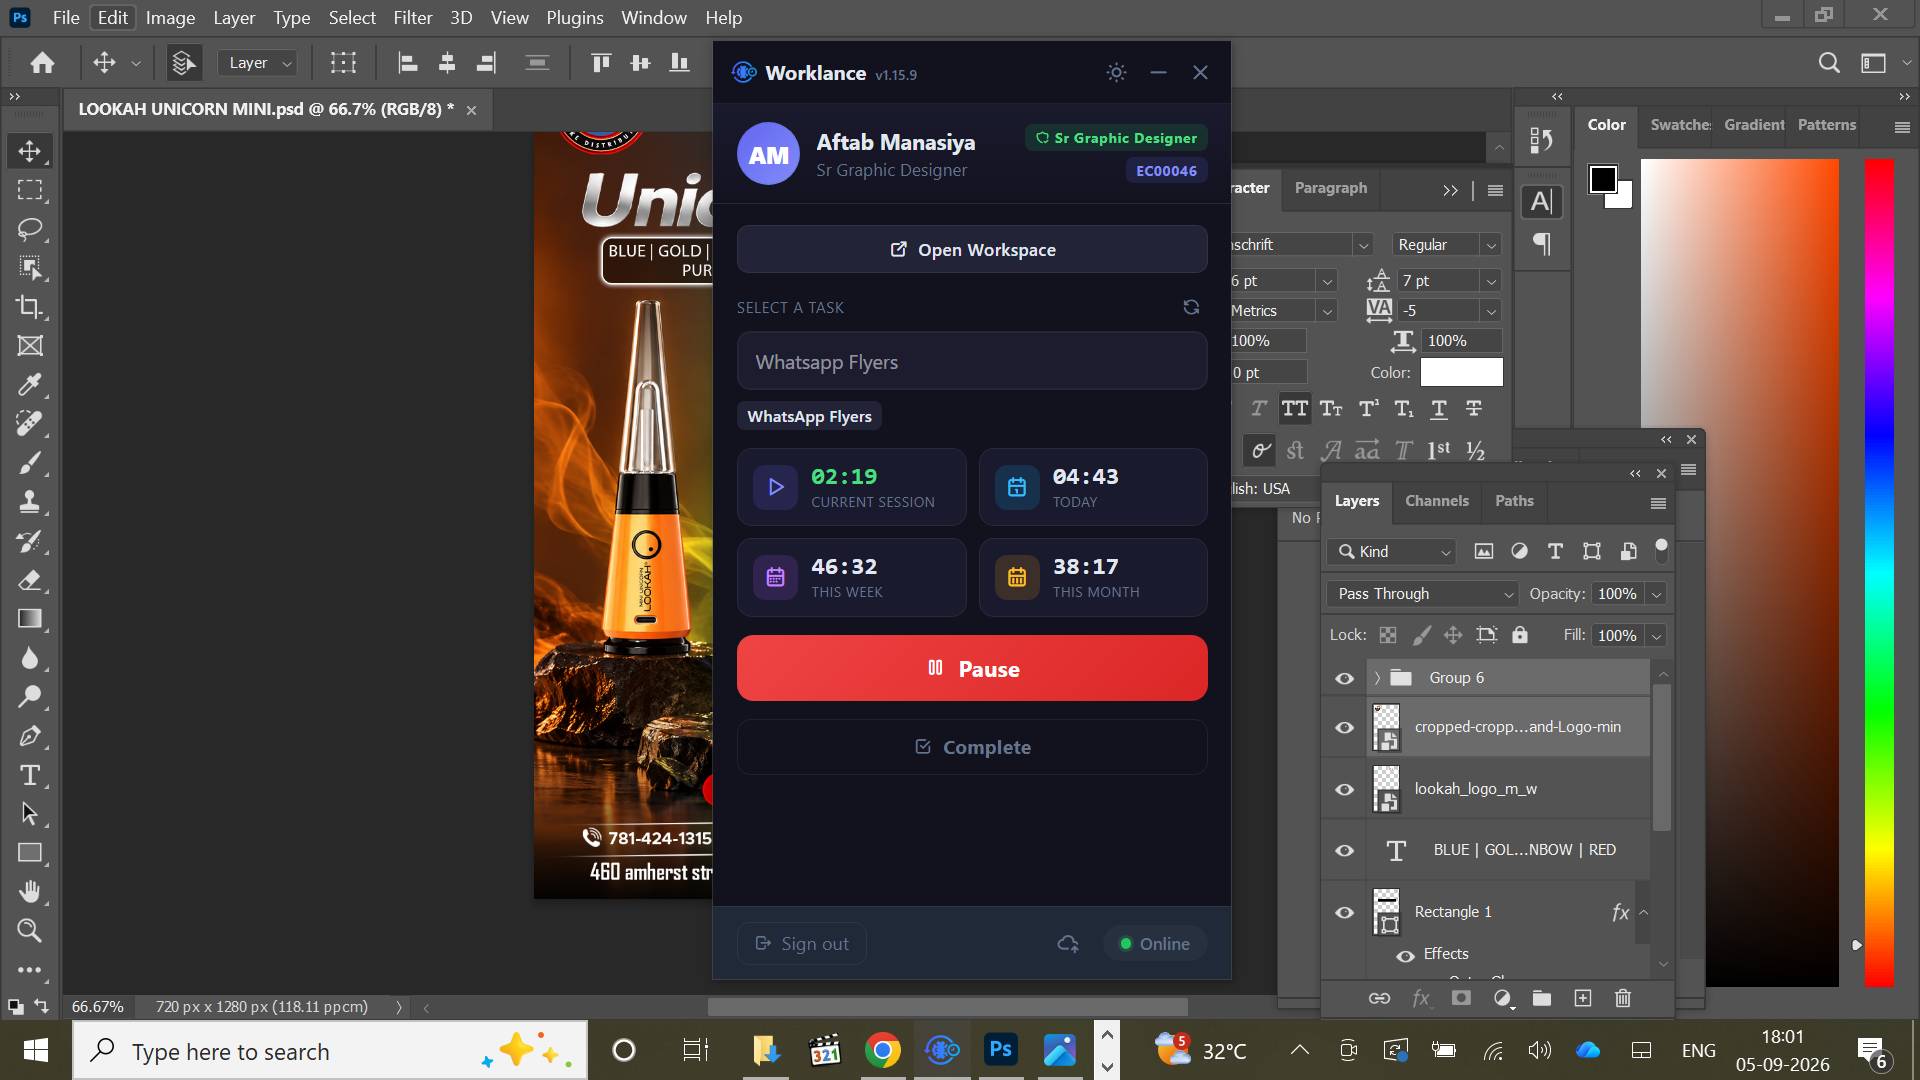The height and width of the screenshot is (1080, 1920).
Task: Hide the lookah_logo_m_w layer
Action: click(1344, 789)
